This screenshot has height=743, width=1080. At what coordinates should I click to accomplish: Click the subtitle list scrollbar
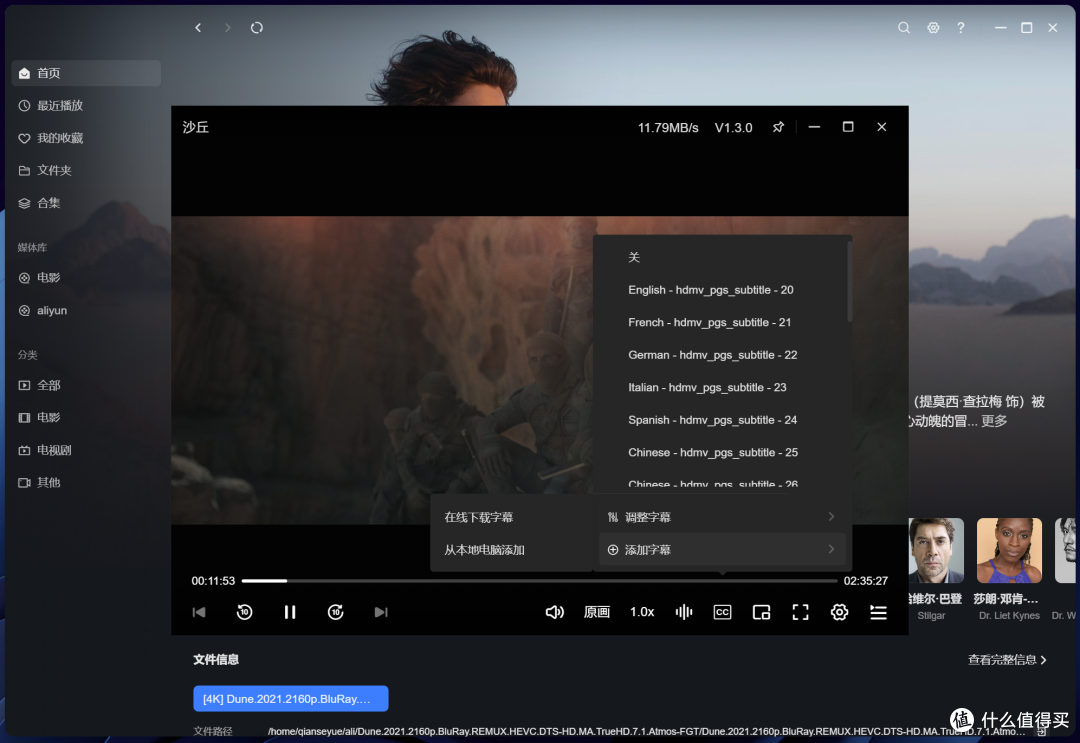click(849, 281)
